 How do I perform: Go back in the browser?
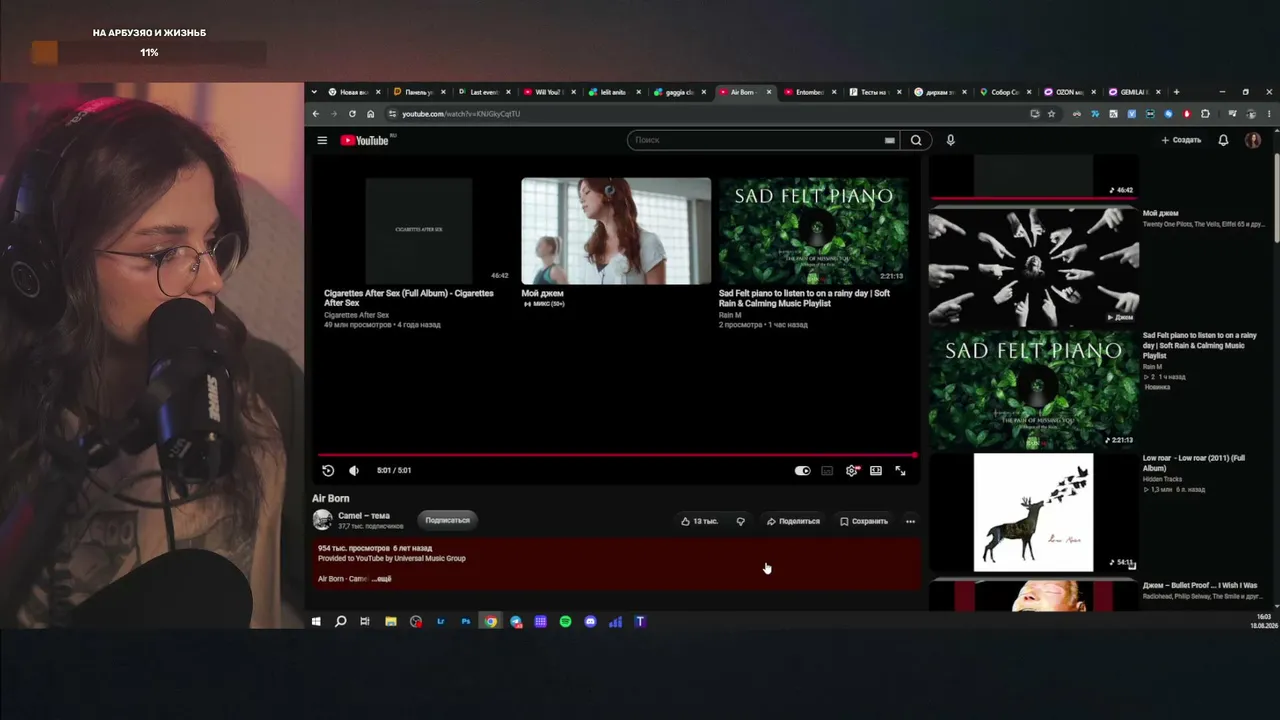[315, 114]
